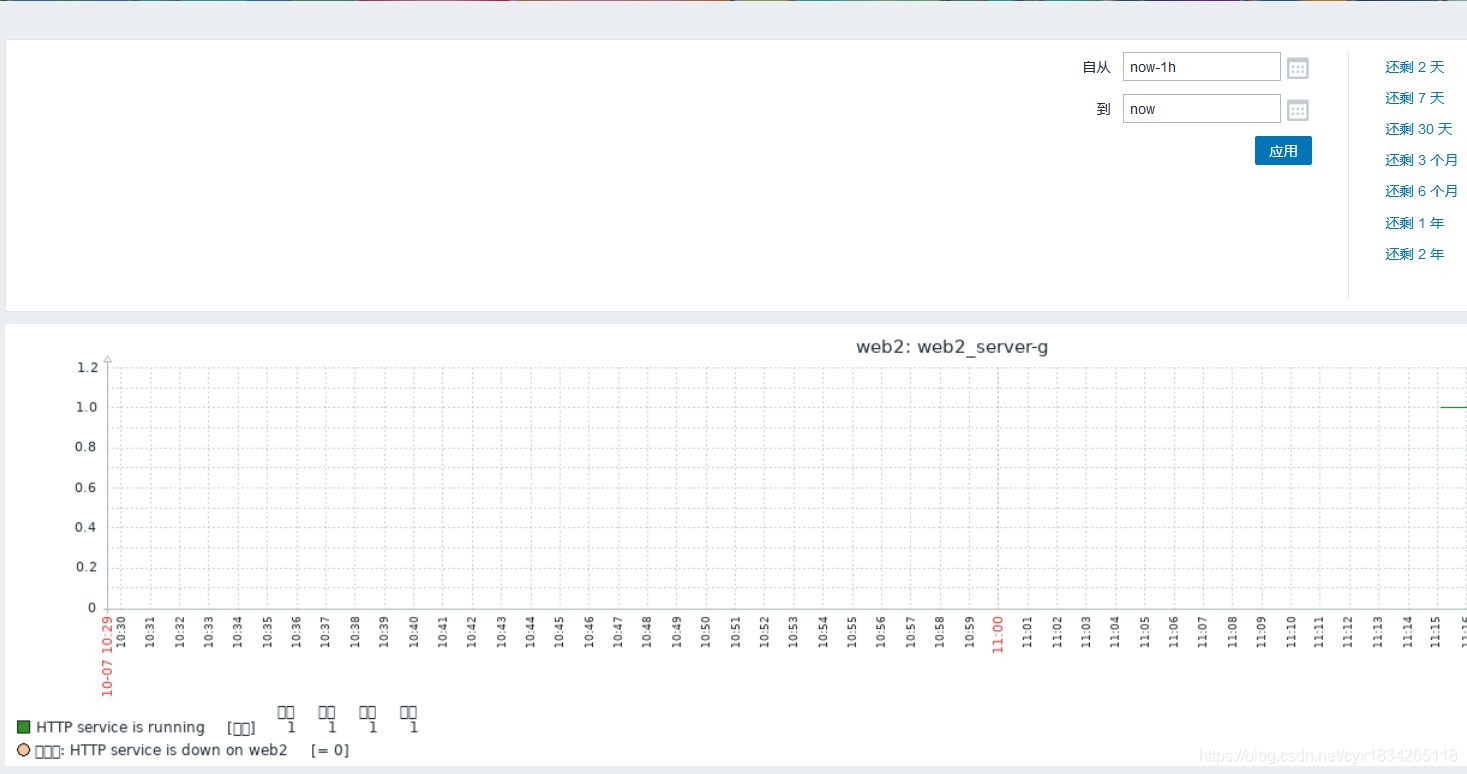Click the 0.6 value on the y-axis

(x=87, y=487)
